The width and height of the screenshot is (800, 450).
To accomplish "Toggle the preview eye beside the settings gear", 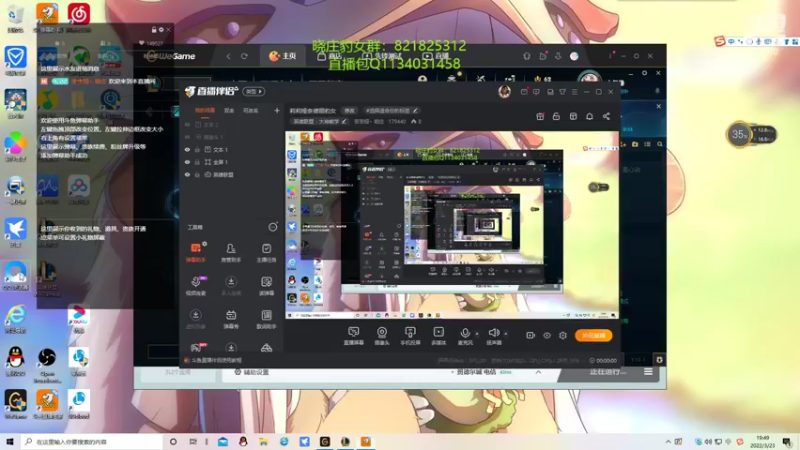I will coord(547,335).
